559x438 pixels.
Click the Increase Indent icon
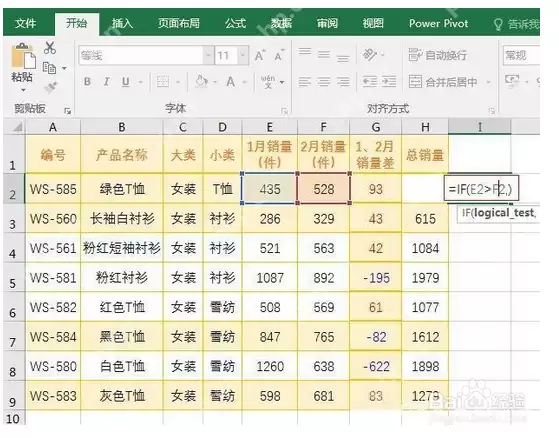pyautogui.click(x=389, y=82)
